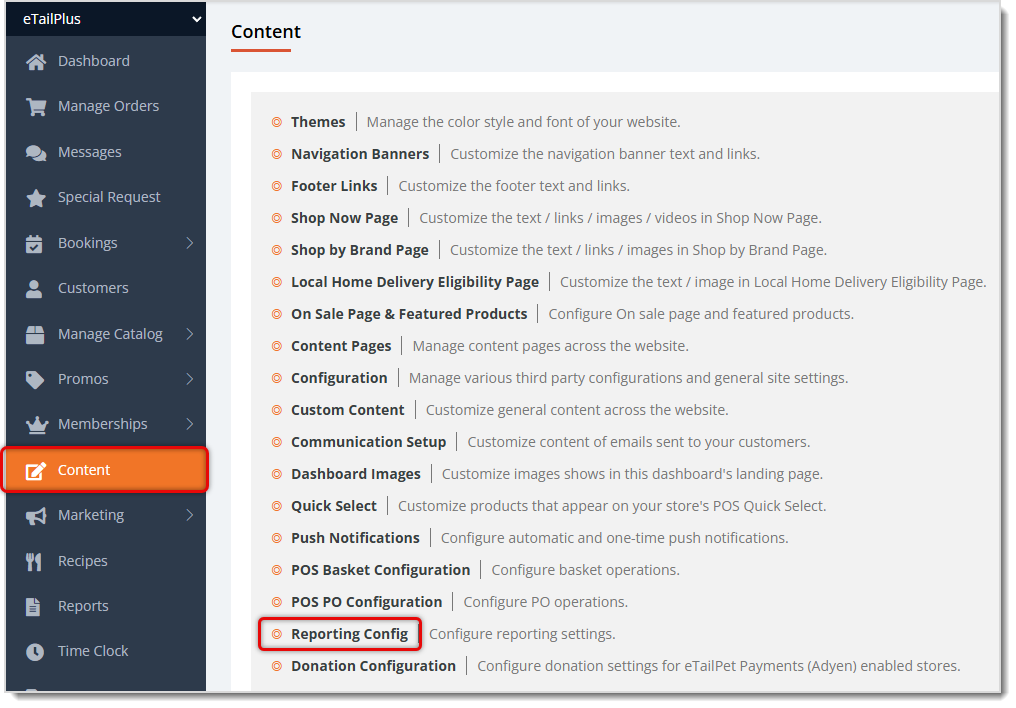Image resolution: width=1016 pixels, height=708 pixels.
Task: Click the bullet icon beside Navigation Banners
Action: click(x=277, y=154)
